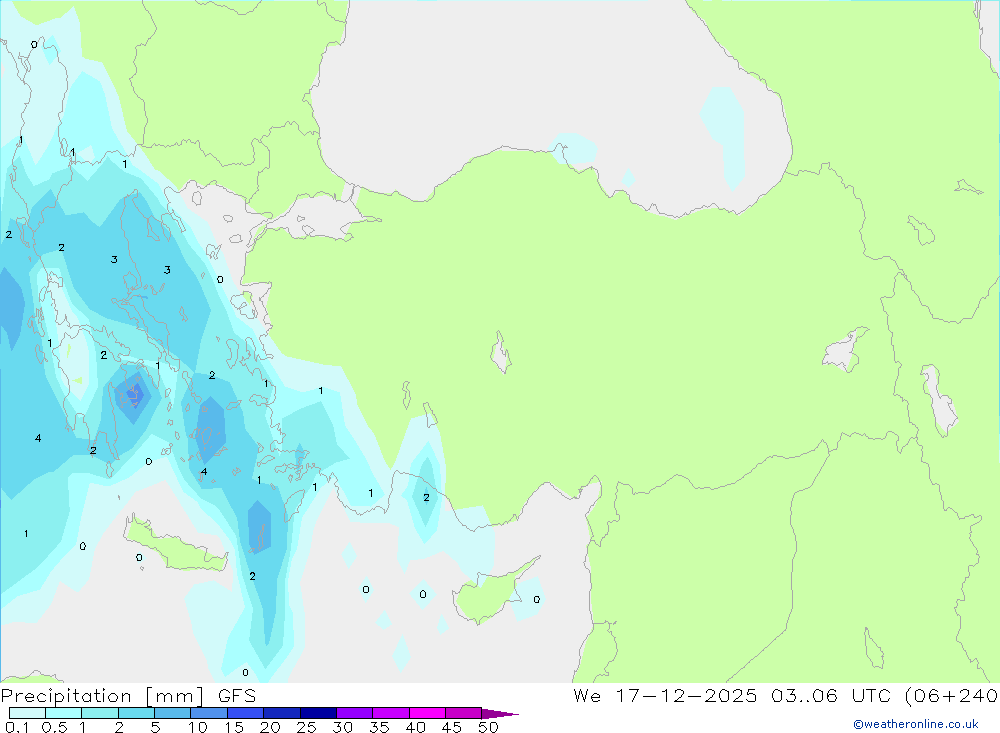This screenshot has width=1000, height=733.
Task: Click the '(06+240' forecast run text
Action: [952, 695]
